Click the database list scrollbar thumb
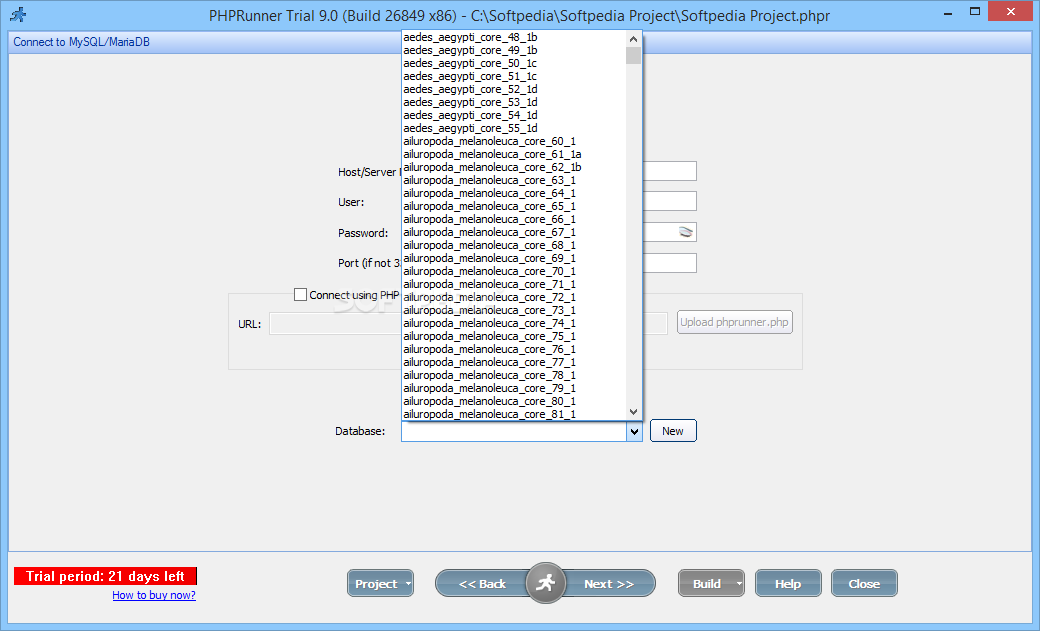This screenshot has height=631, width=1040. tap(633, 56)
